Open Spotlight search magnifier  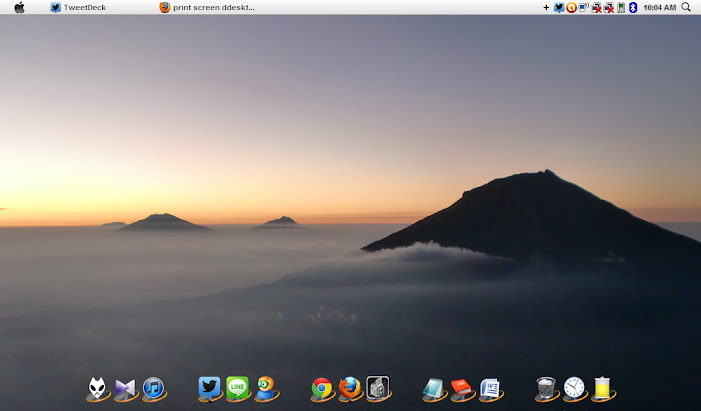pyautogui.click(x=686, y=7)
